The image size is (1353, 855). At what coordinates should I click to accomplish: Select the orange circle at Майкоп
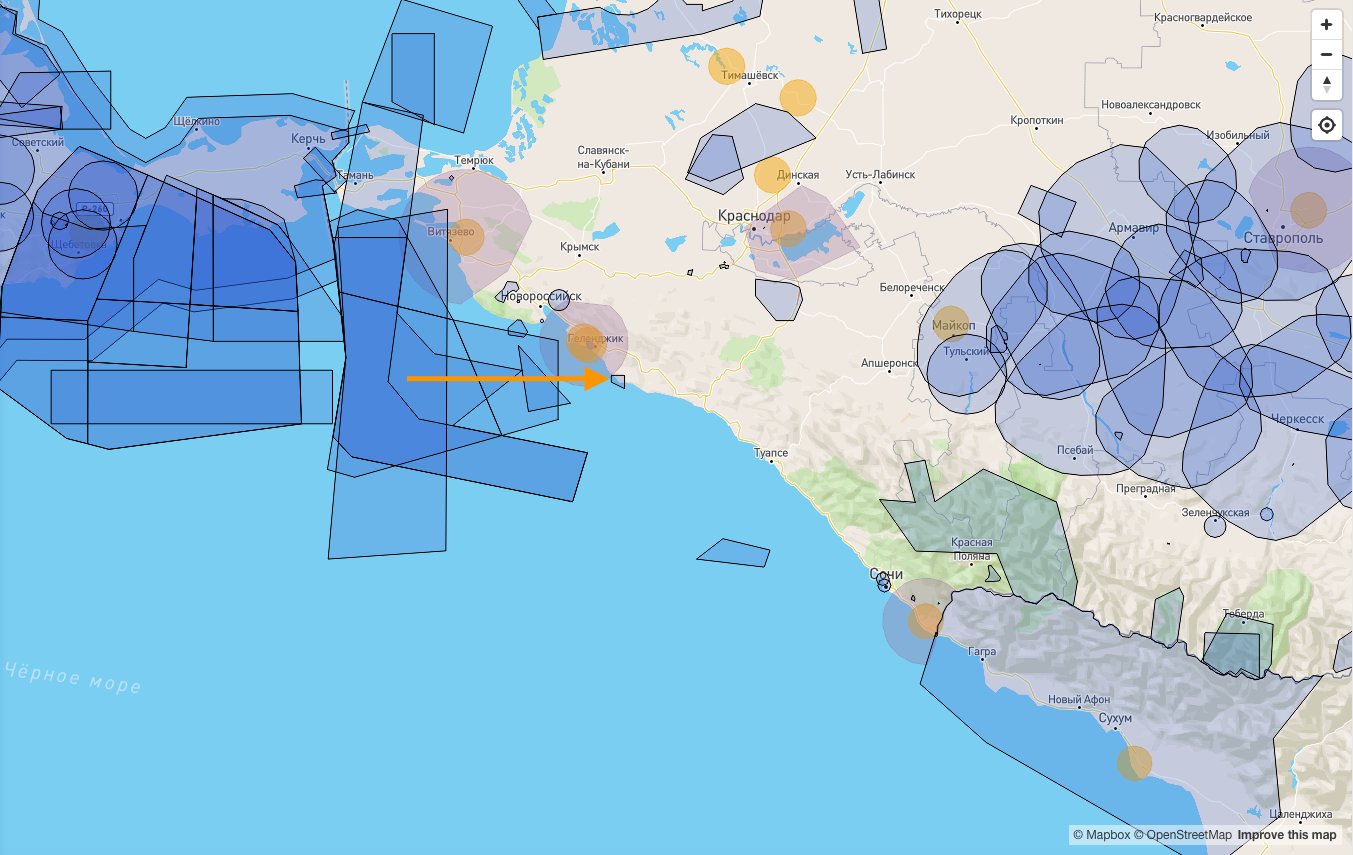(x=951, y=324)
